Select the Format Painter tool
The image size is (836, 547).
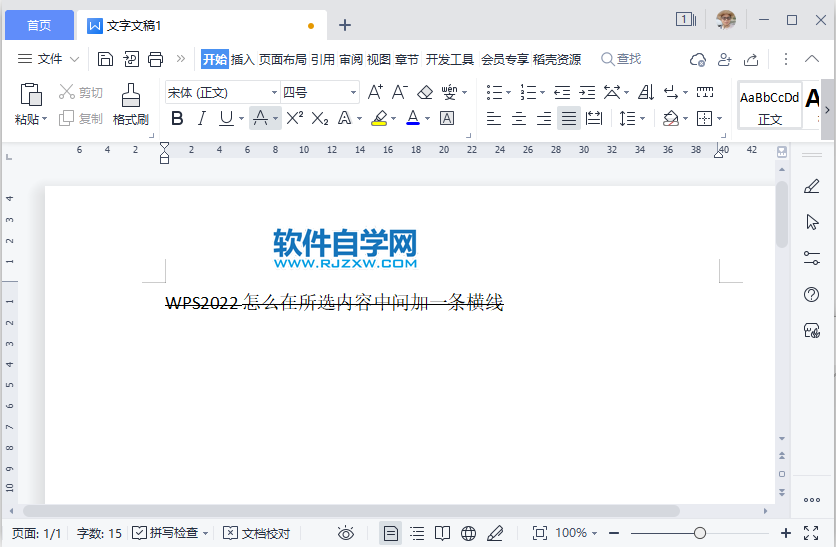point(131,104)
